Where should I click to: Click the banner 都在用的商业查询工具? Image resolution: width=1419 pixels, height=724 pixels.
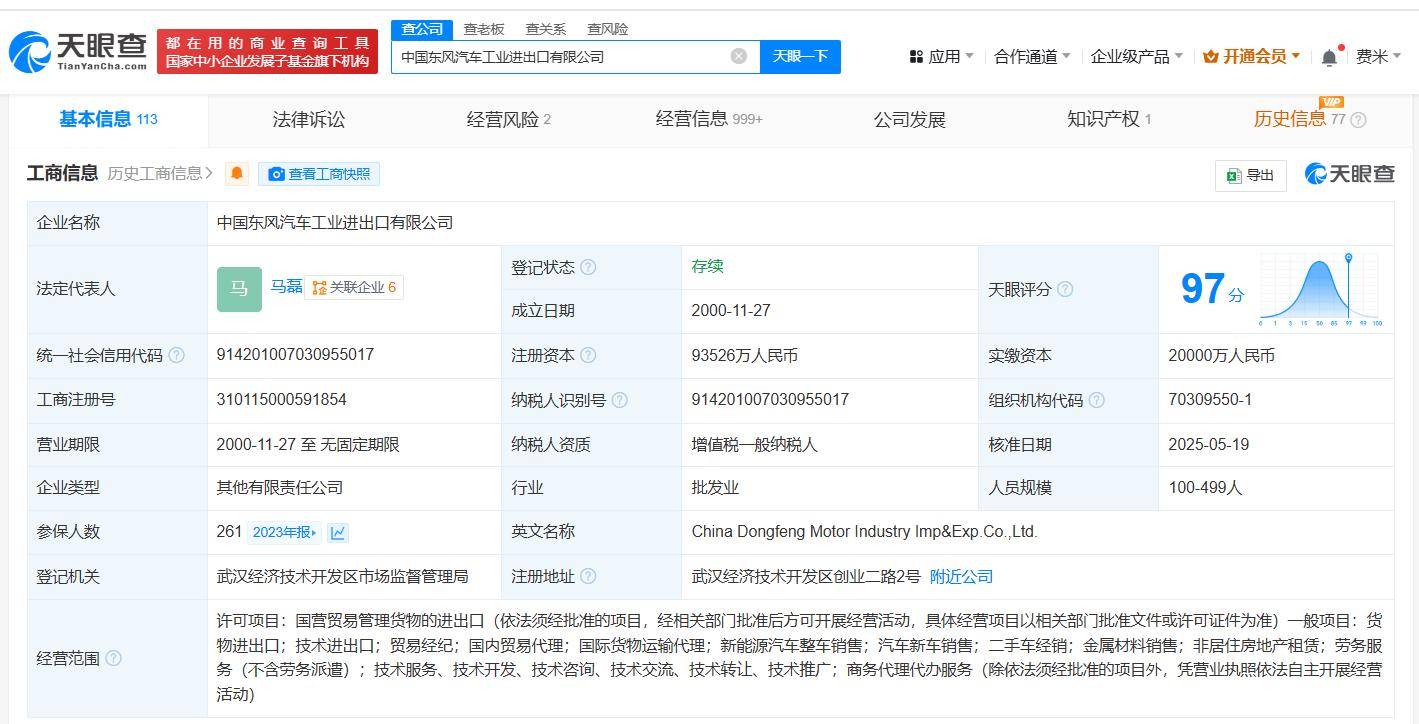267,51
